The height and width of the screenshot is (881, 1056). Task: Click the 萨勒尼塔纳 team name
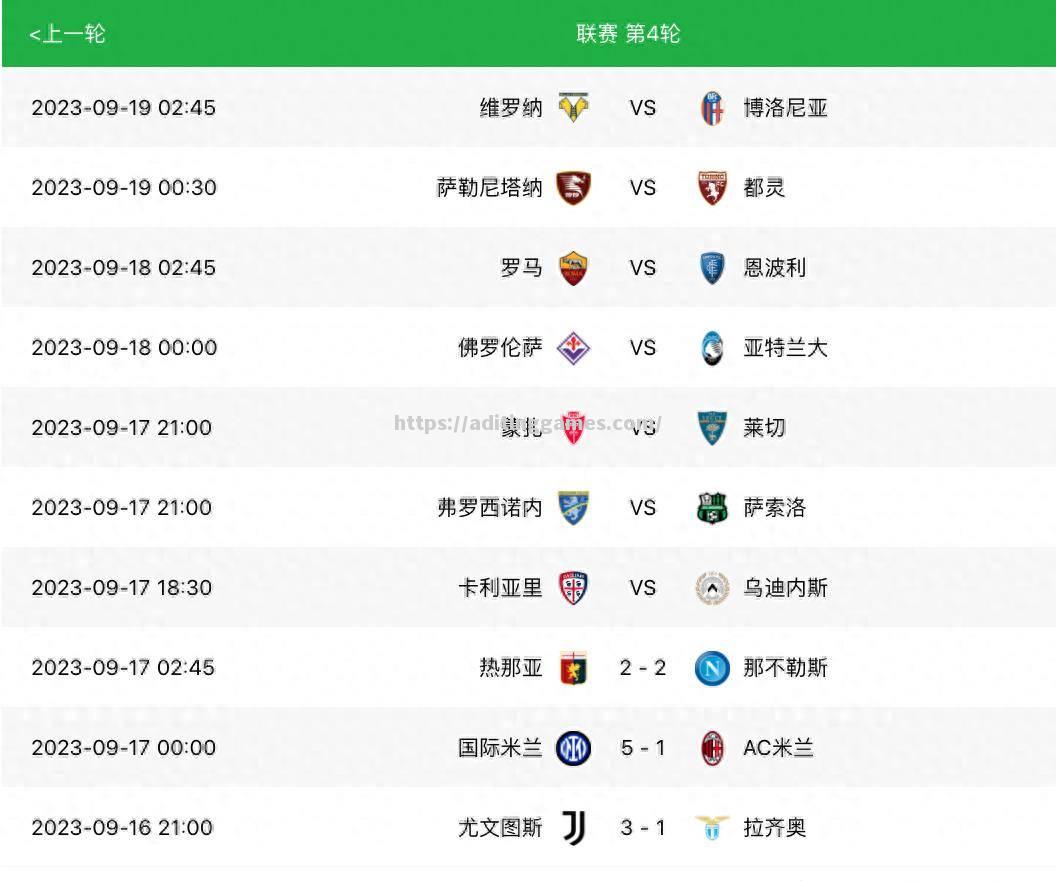[x=490, y=187]
